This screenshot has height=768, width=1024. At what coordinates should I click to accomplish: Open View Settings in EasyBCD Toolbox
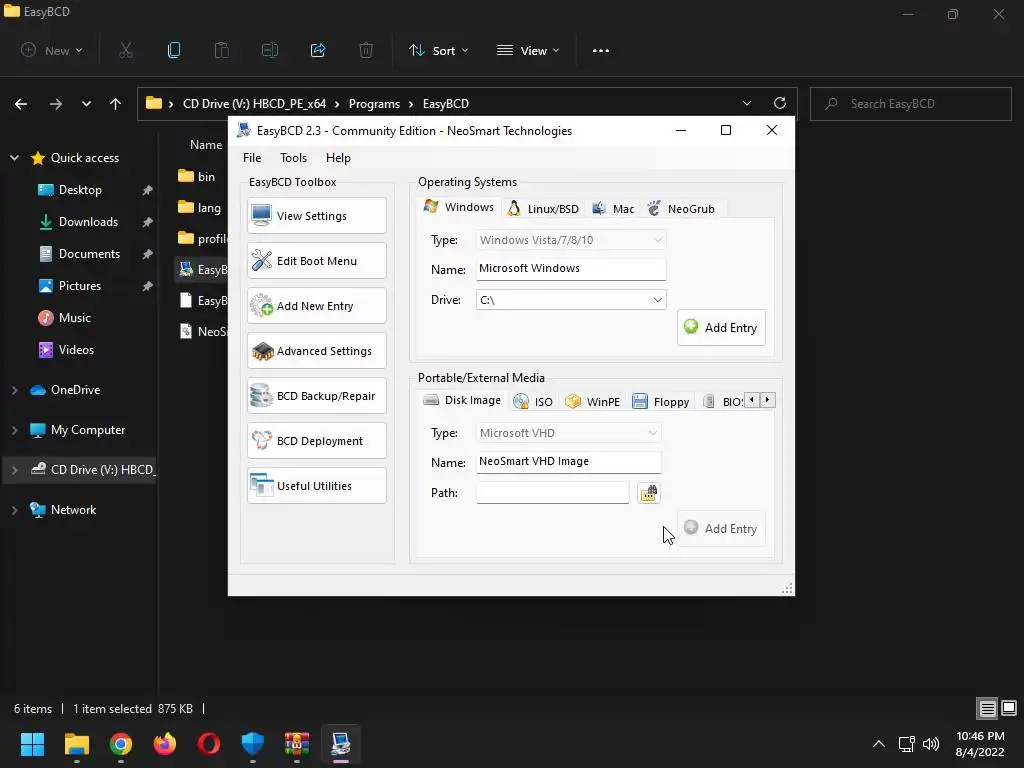coord(317,216)
